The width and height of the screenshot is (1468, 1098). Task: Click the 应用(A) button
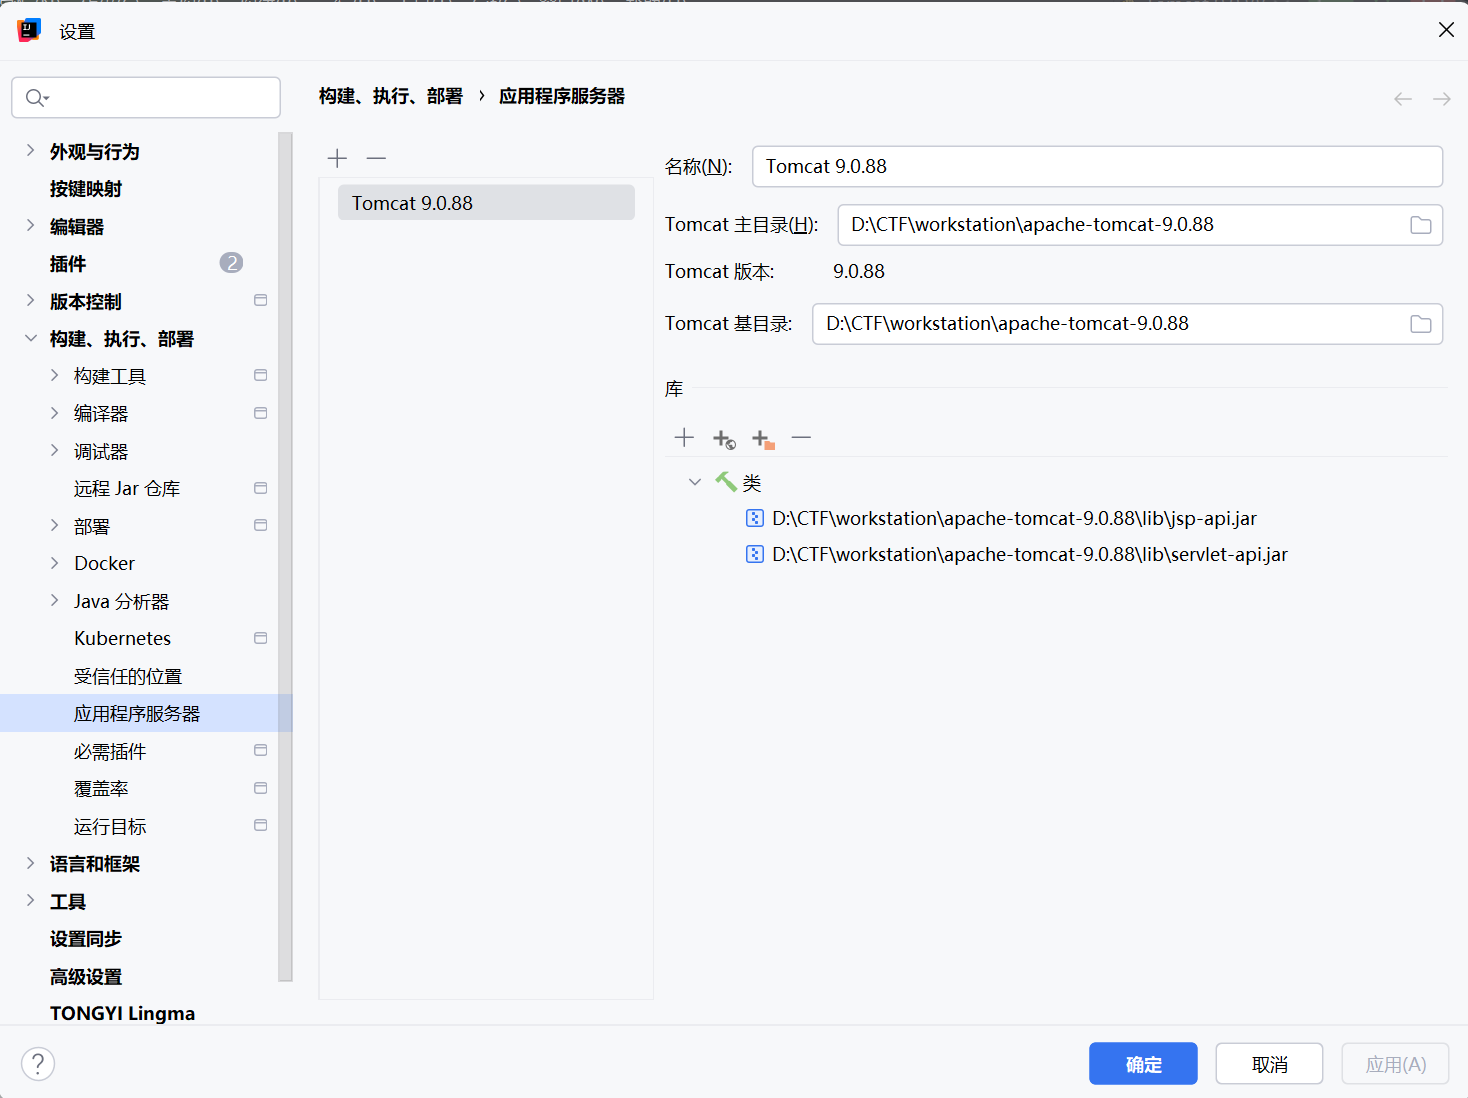click(1395, 1064)
